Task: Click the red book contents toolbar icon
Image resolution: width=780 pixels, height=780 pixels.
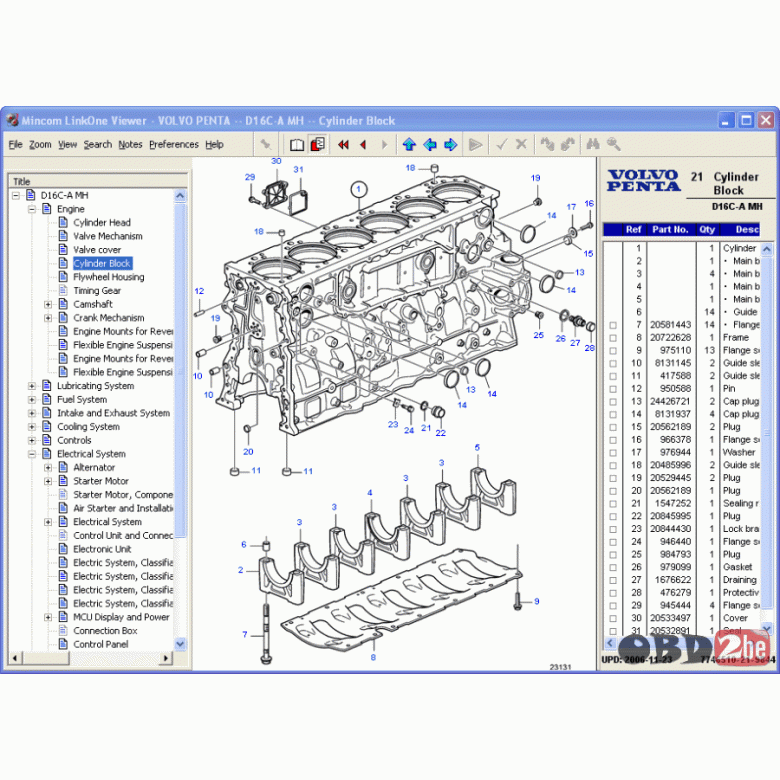Action: [x=317, y=145]
